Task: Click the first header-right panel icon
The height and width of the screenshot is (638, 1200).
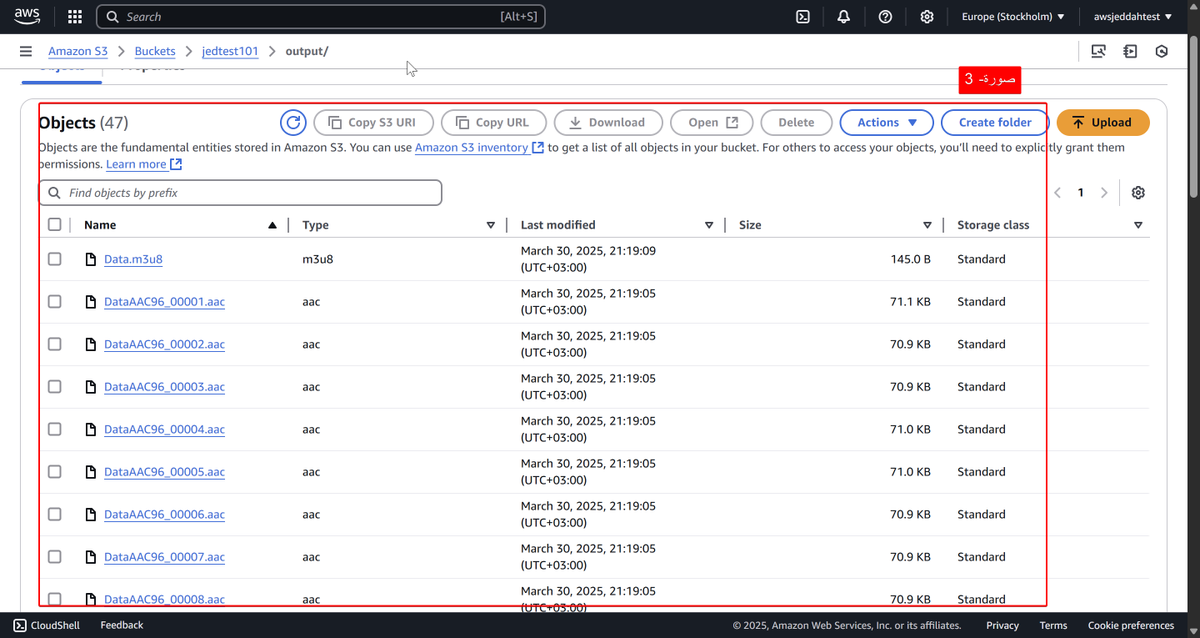Action: tap(1099, 51)
